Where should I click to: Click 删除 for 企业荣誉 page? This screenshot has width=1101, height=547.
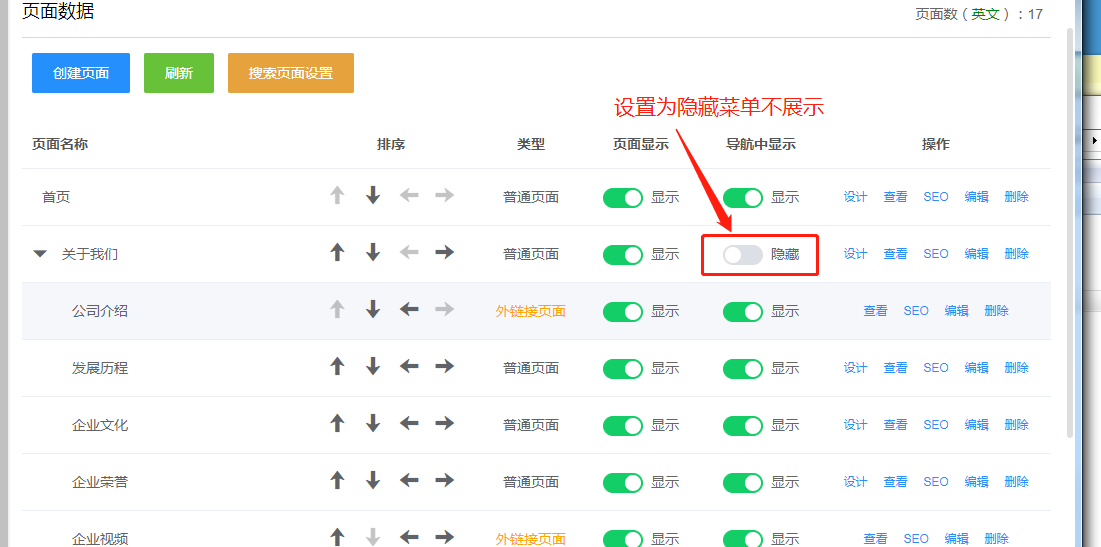point(1016,482)
